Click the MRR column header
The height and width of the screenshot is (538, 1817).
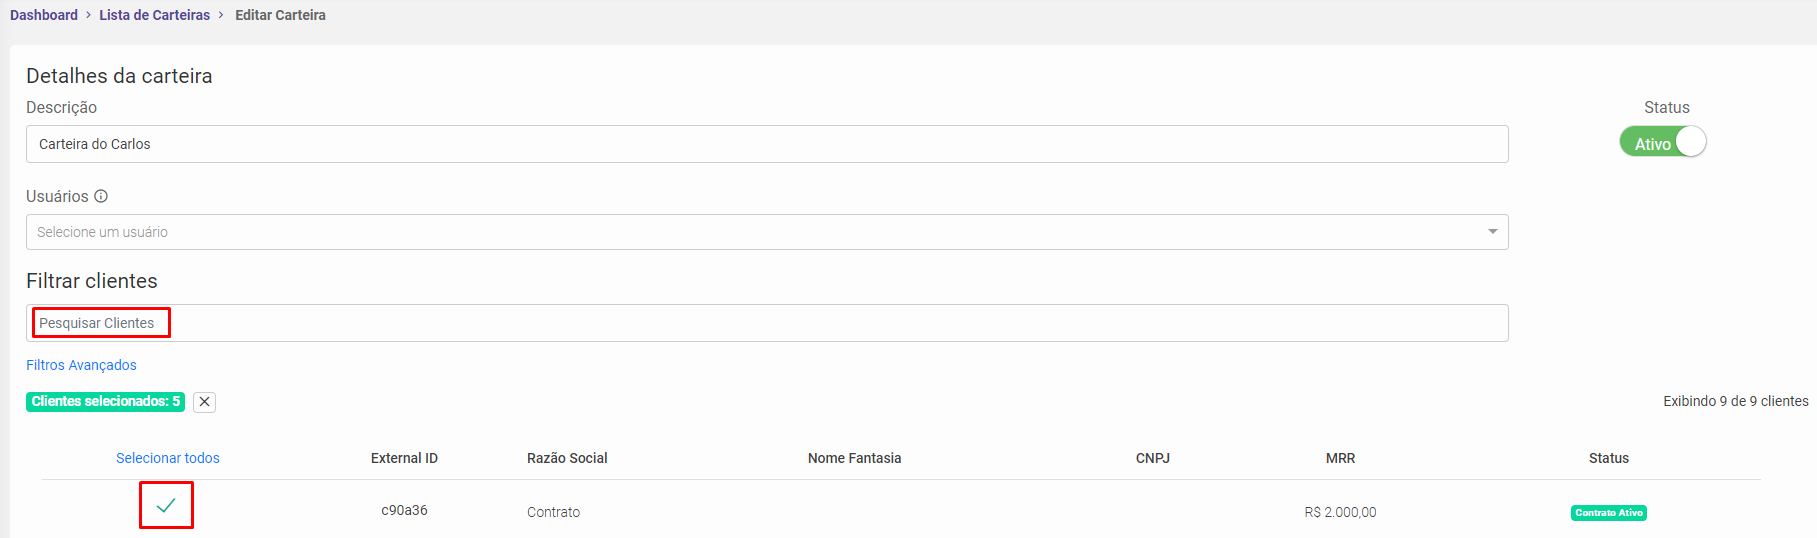click(1340, 458)
